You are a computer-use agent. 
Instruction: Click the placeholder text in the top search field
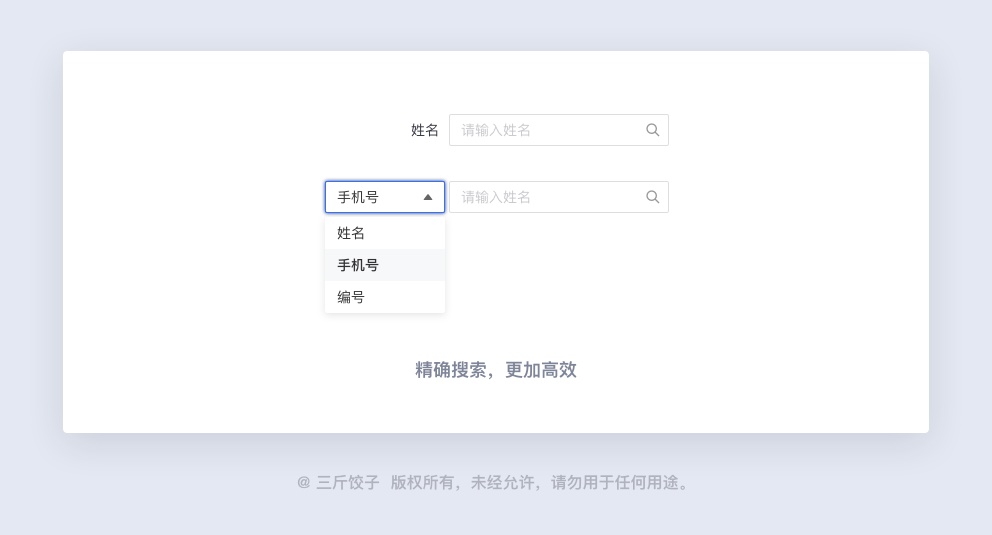[496, 130]
